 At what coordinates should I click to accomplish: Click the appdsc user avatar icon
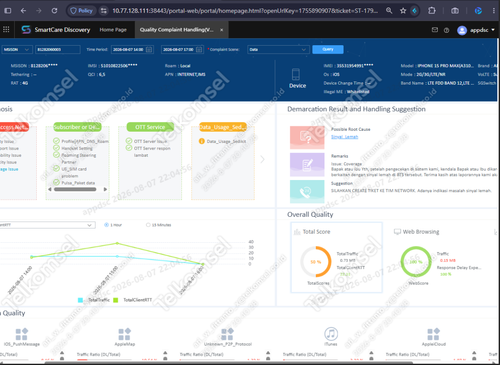pyautogui.click(x=462, y=30)
